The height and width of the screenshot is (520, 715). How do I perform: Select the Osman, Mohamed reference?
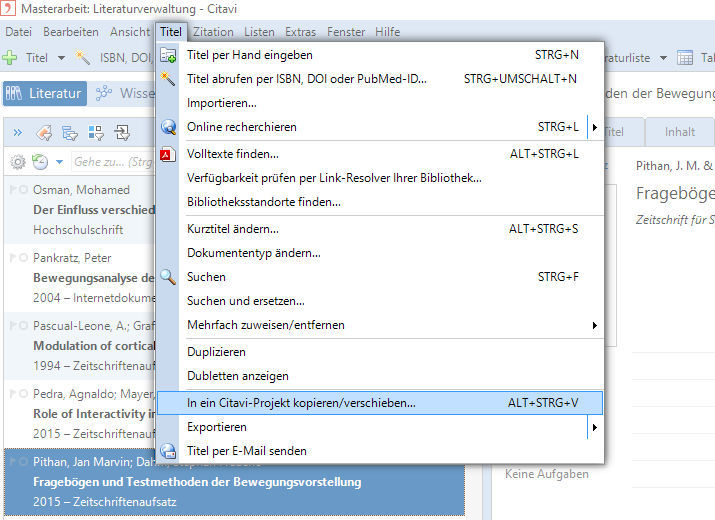[x=80, y=210]
